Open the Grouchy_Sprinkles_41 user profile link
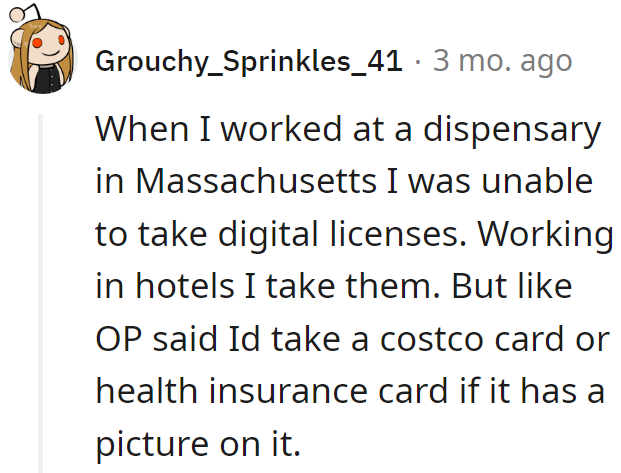621x473 pixels. (x=249, y=61)
